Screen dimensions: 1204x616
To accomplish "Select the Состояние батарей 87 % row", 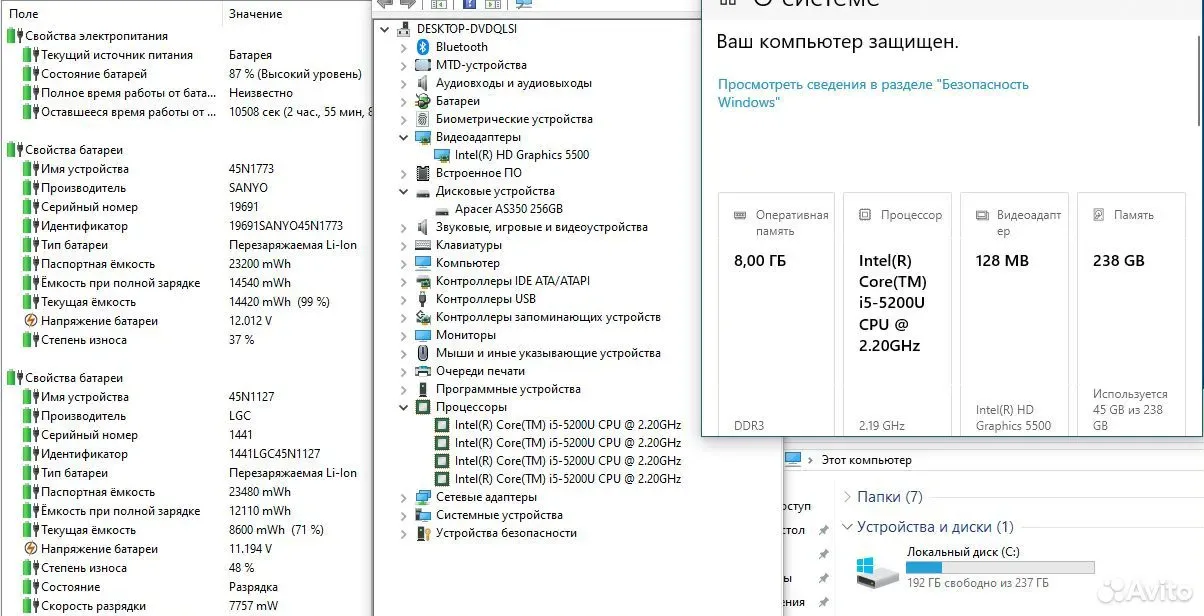I will tap(188, 74).
